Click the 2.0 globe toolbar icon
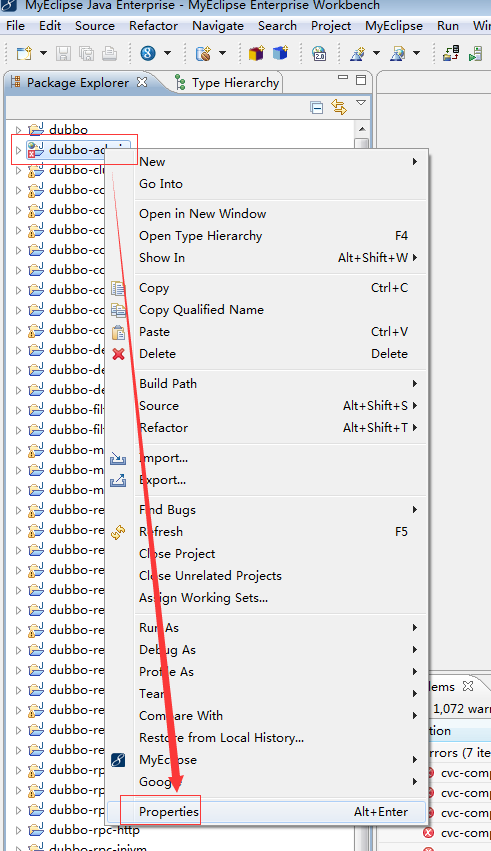Image resolution: width=491 pixels, height=851 pixels. [x=319, y=53]
